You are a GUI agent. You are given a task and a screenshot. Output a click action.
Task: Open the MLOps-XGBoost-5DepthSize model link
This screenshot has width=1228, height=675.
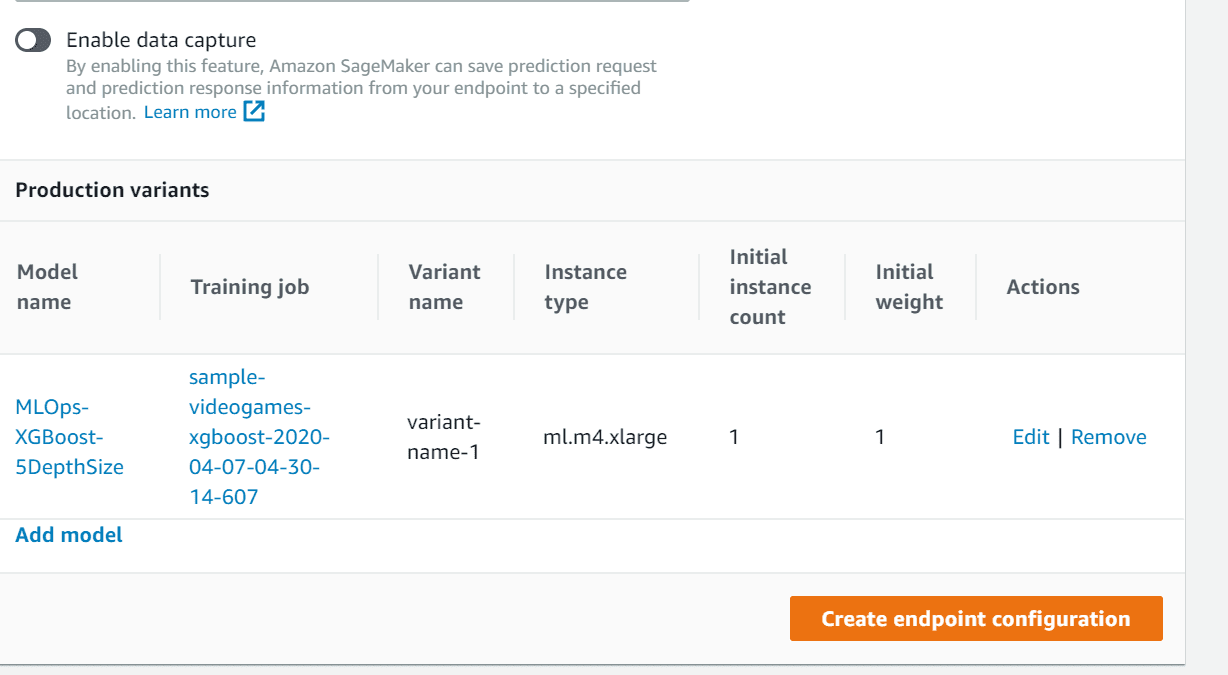coord(69,436)
